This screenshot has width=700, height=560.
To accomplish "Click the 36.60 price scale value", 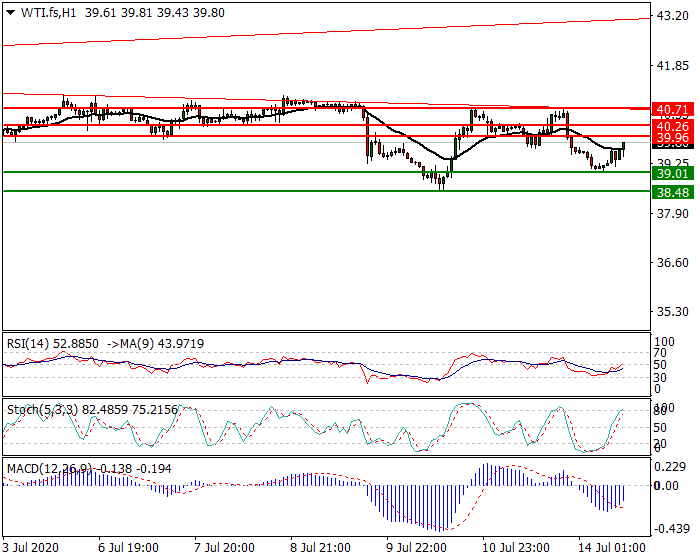I will 672,263.
